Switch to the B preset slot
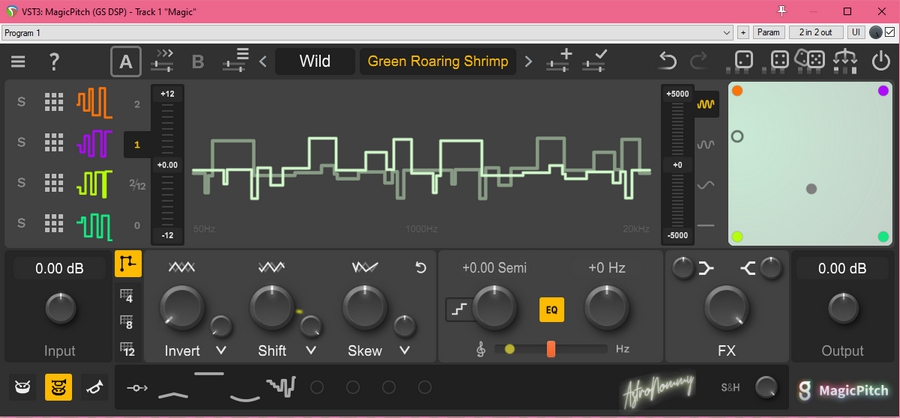This screenshot has width=900, height=418. point(197,61)
